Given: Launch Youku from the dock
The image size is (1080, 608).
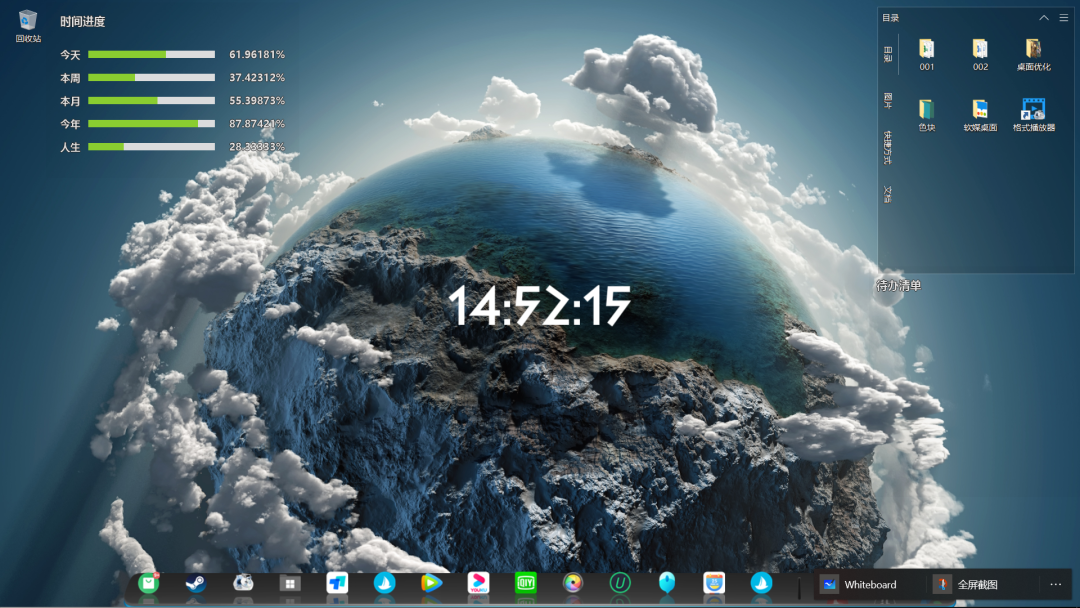Looking at the screenshot, I should 478,584.
